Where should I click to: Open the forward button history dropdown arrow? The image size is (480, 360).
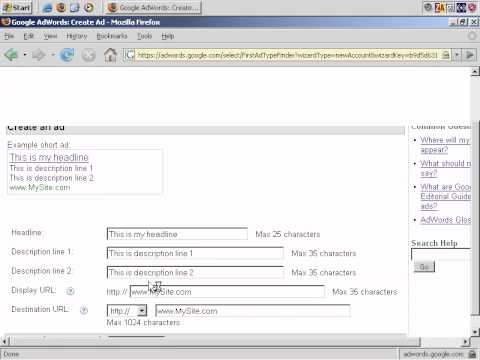pyautogui.click(x=53, y=54)
